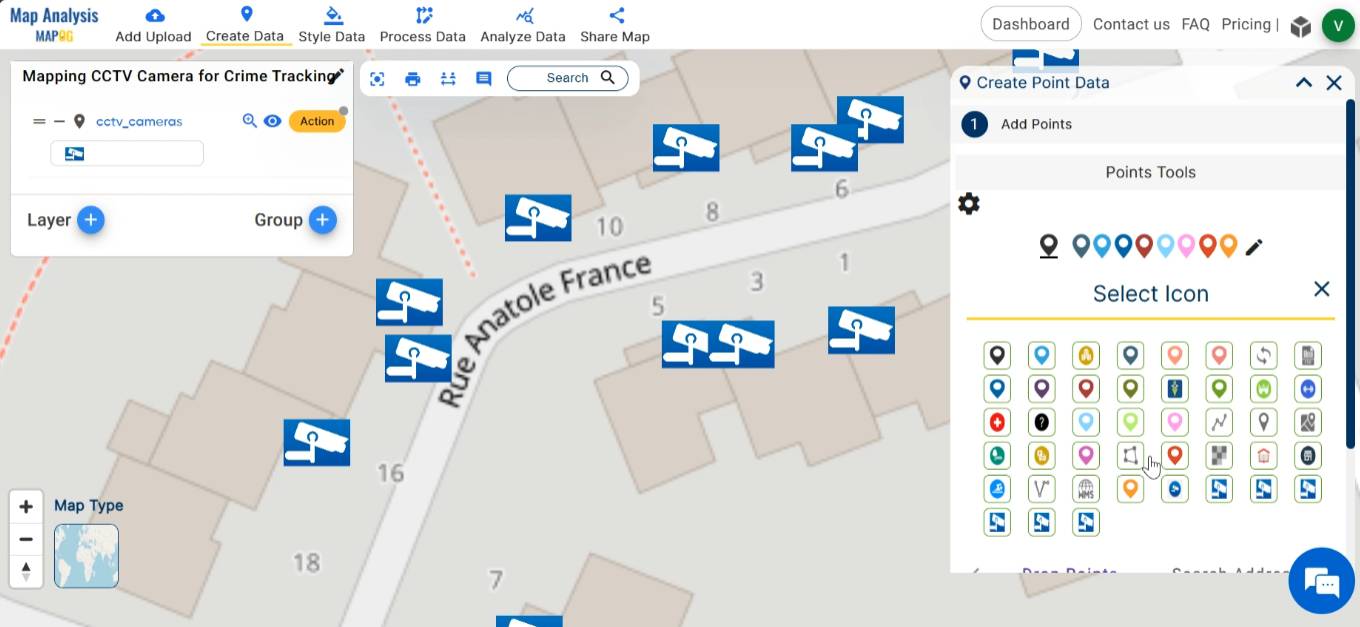Pick the purple pin icon

click(x=1041, y=388)
